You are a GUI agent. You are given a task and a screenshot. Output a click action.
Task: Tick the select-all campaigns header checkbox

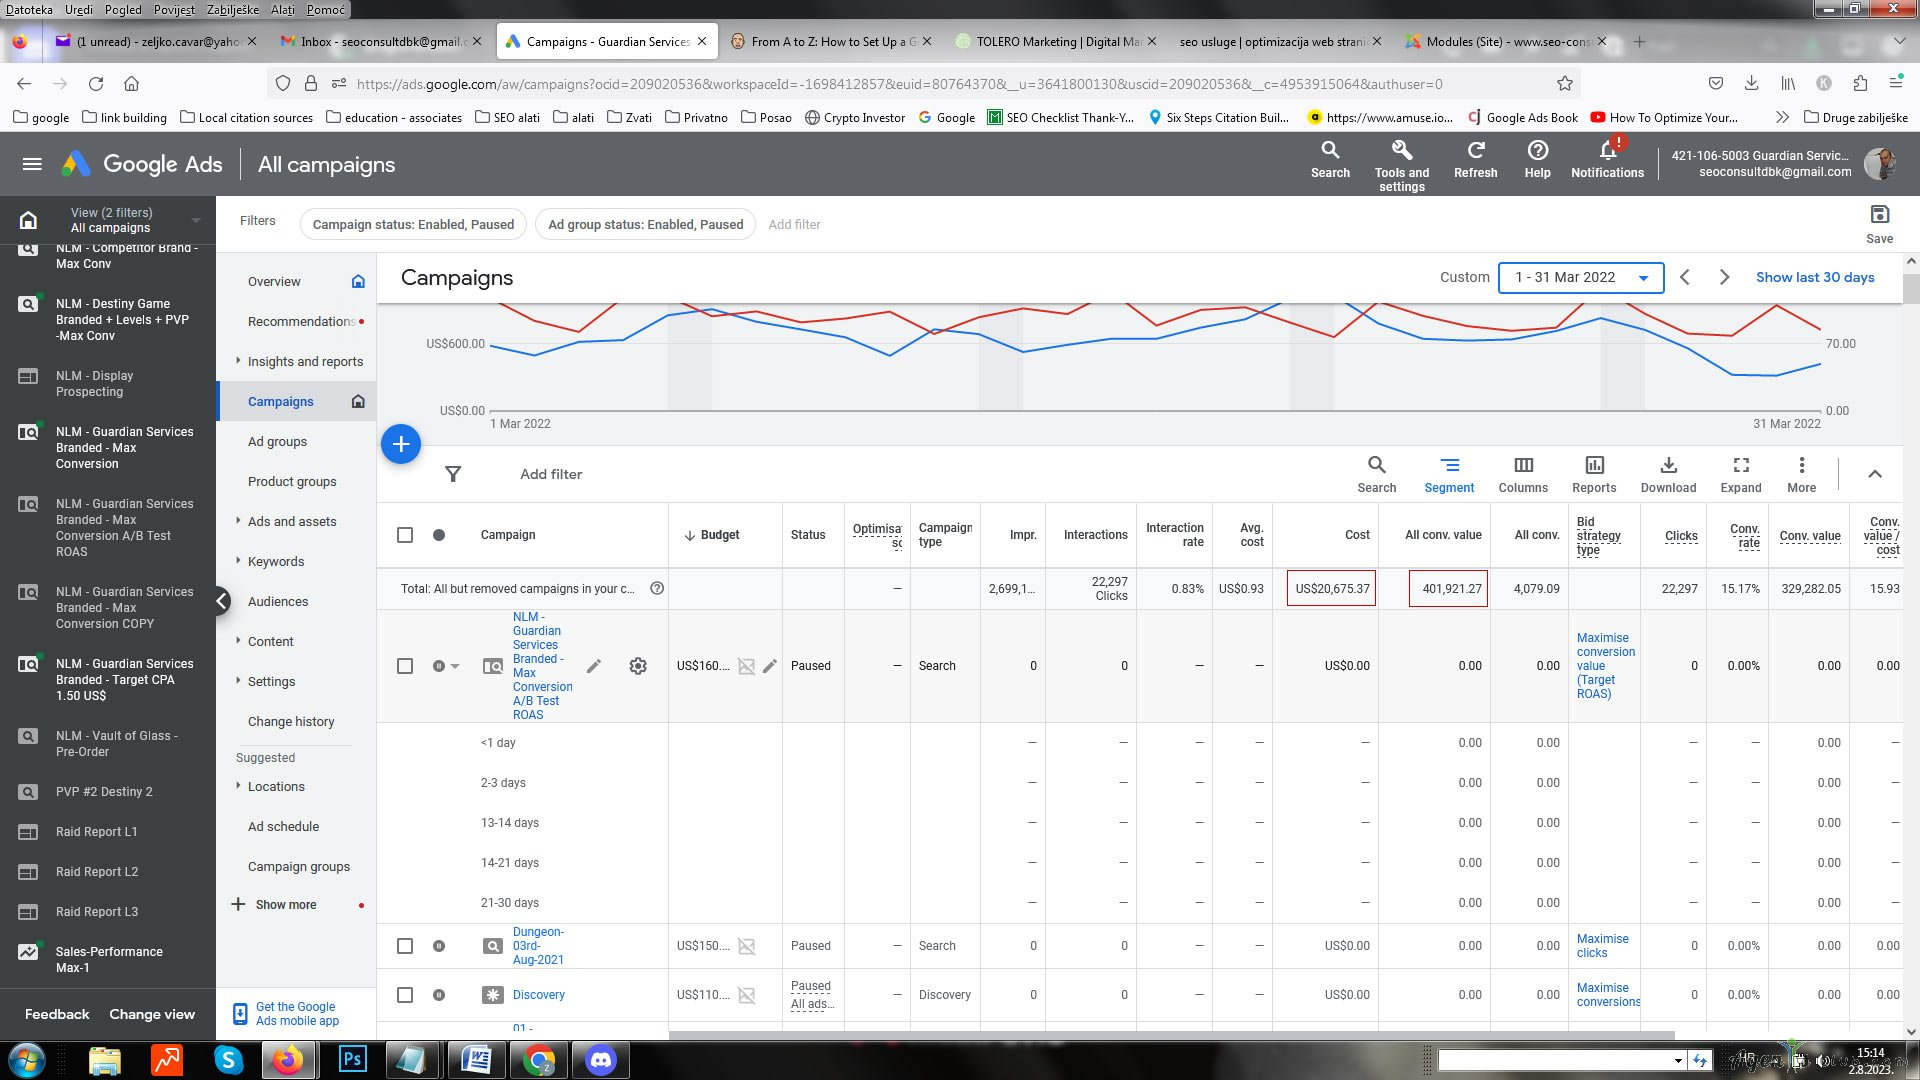point(405,535)
